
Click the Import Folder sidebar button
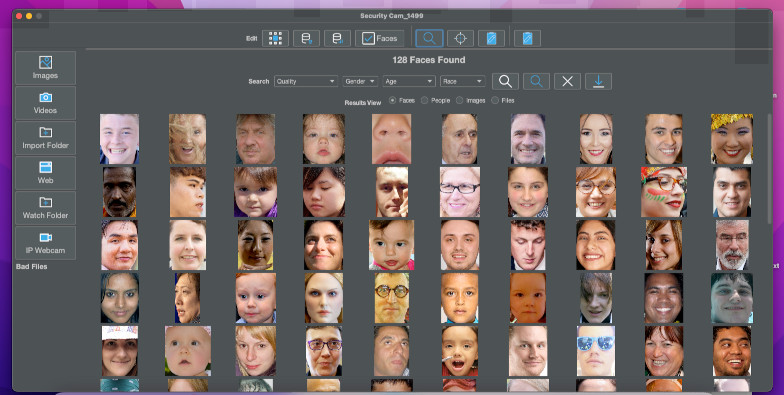pos(46,138)
